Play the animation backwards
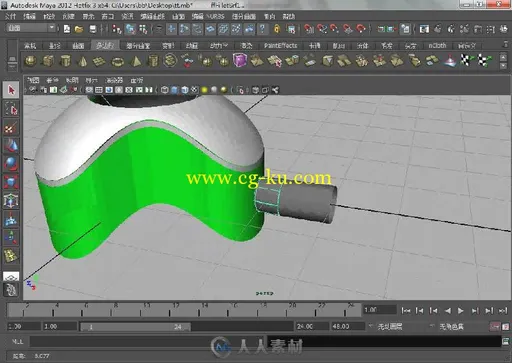 pos(448,311)
